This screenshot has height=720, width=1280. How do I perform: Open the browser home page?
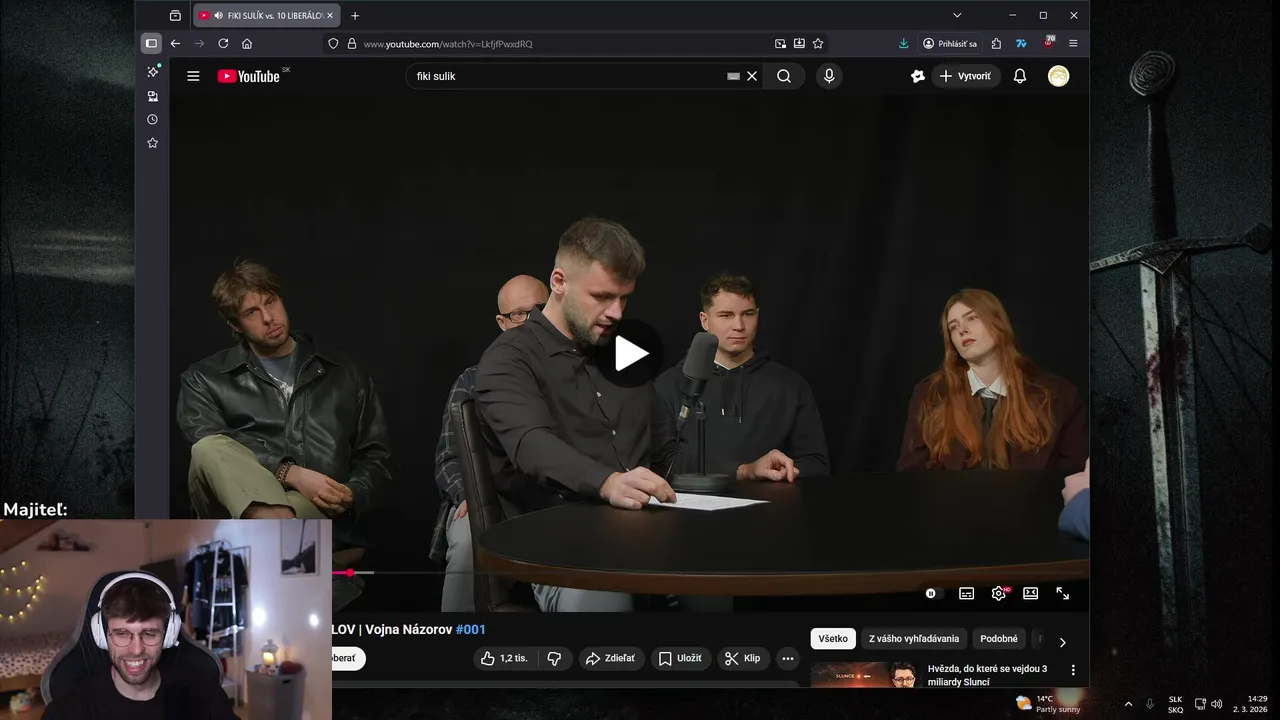[247, 44]
